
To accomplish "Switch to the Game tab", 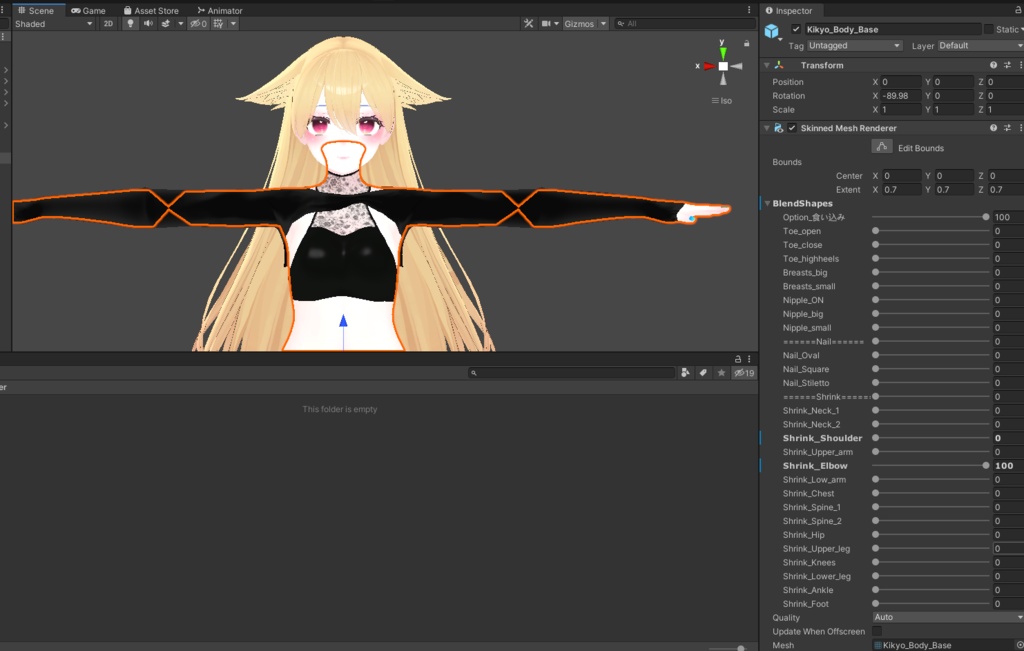I will point(90,9).
